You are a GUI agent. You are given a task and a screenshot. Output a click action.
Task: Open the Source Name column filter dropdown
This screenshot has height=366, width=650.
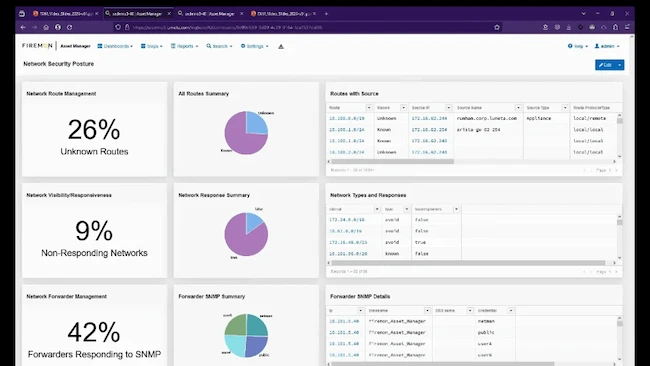click(x=518, y=108)
